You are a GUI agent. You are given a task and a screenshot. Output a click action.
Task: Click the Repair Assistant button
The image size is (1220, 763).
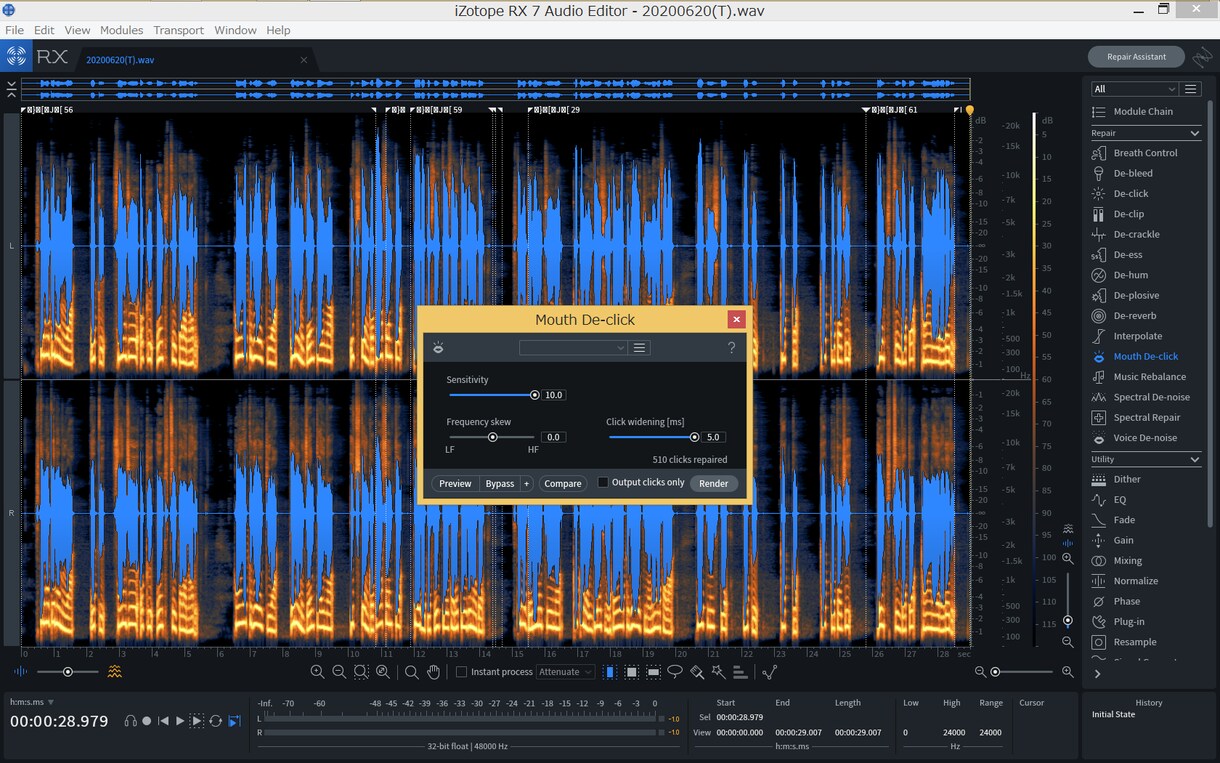coord(1136,57)
